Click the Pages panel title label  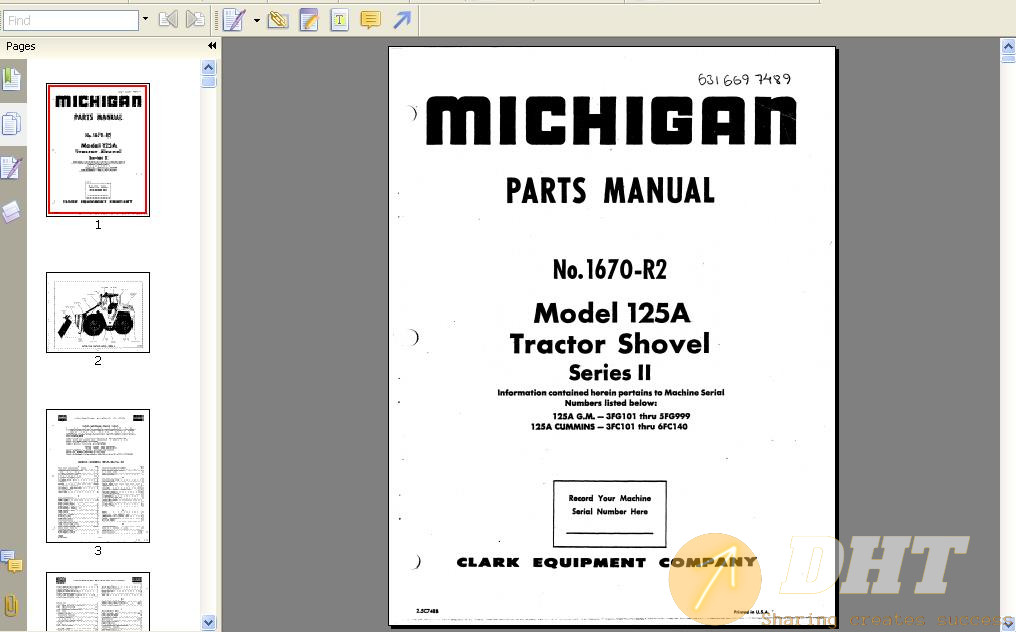click(21, 46)
